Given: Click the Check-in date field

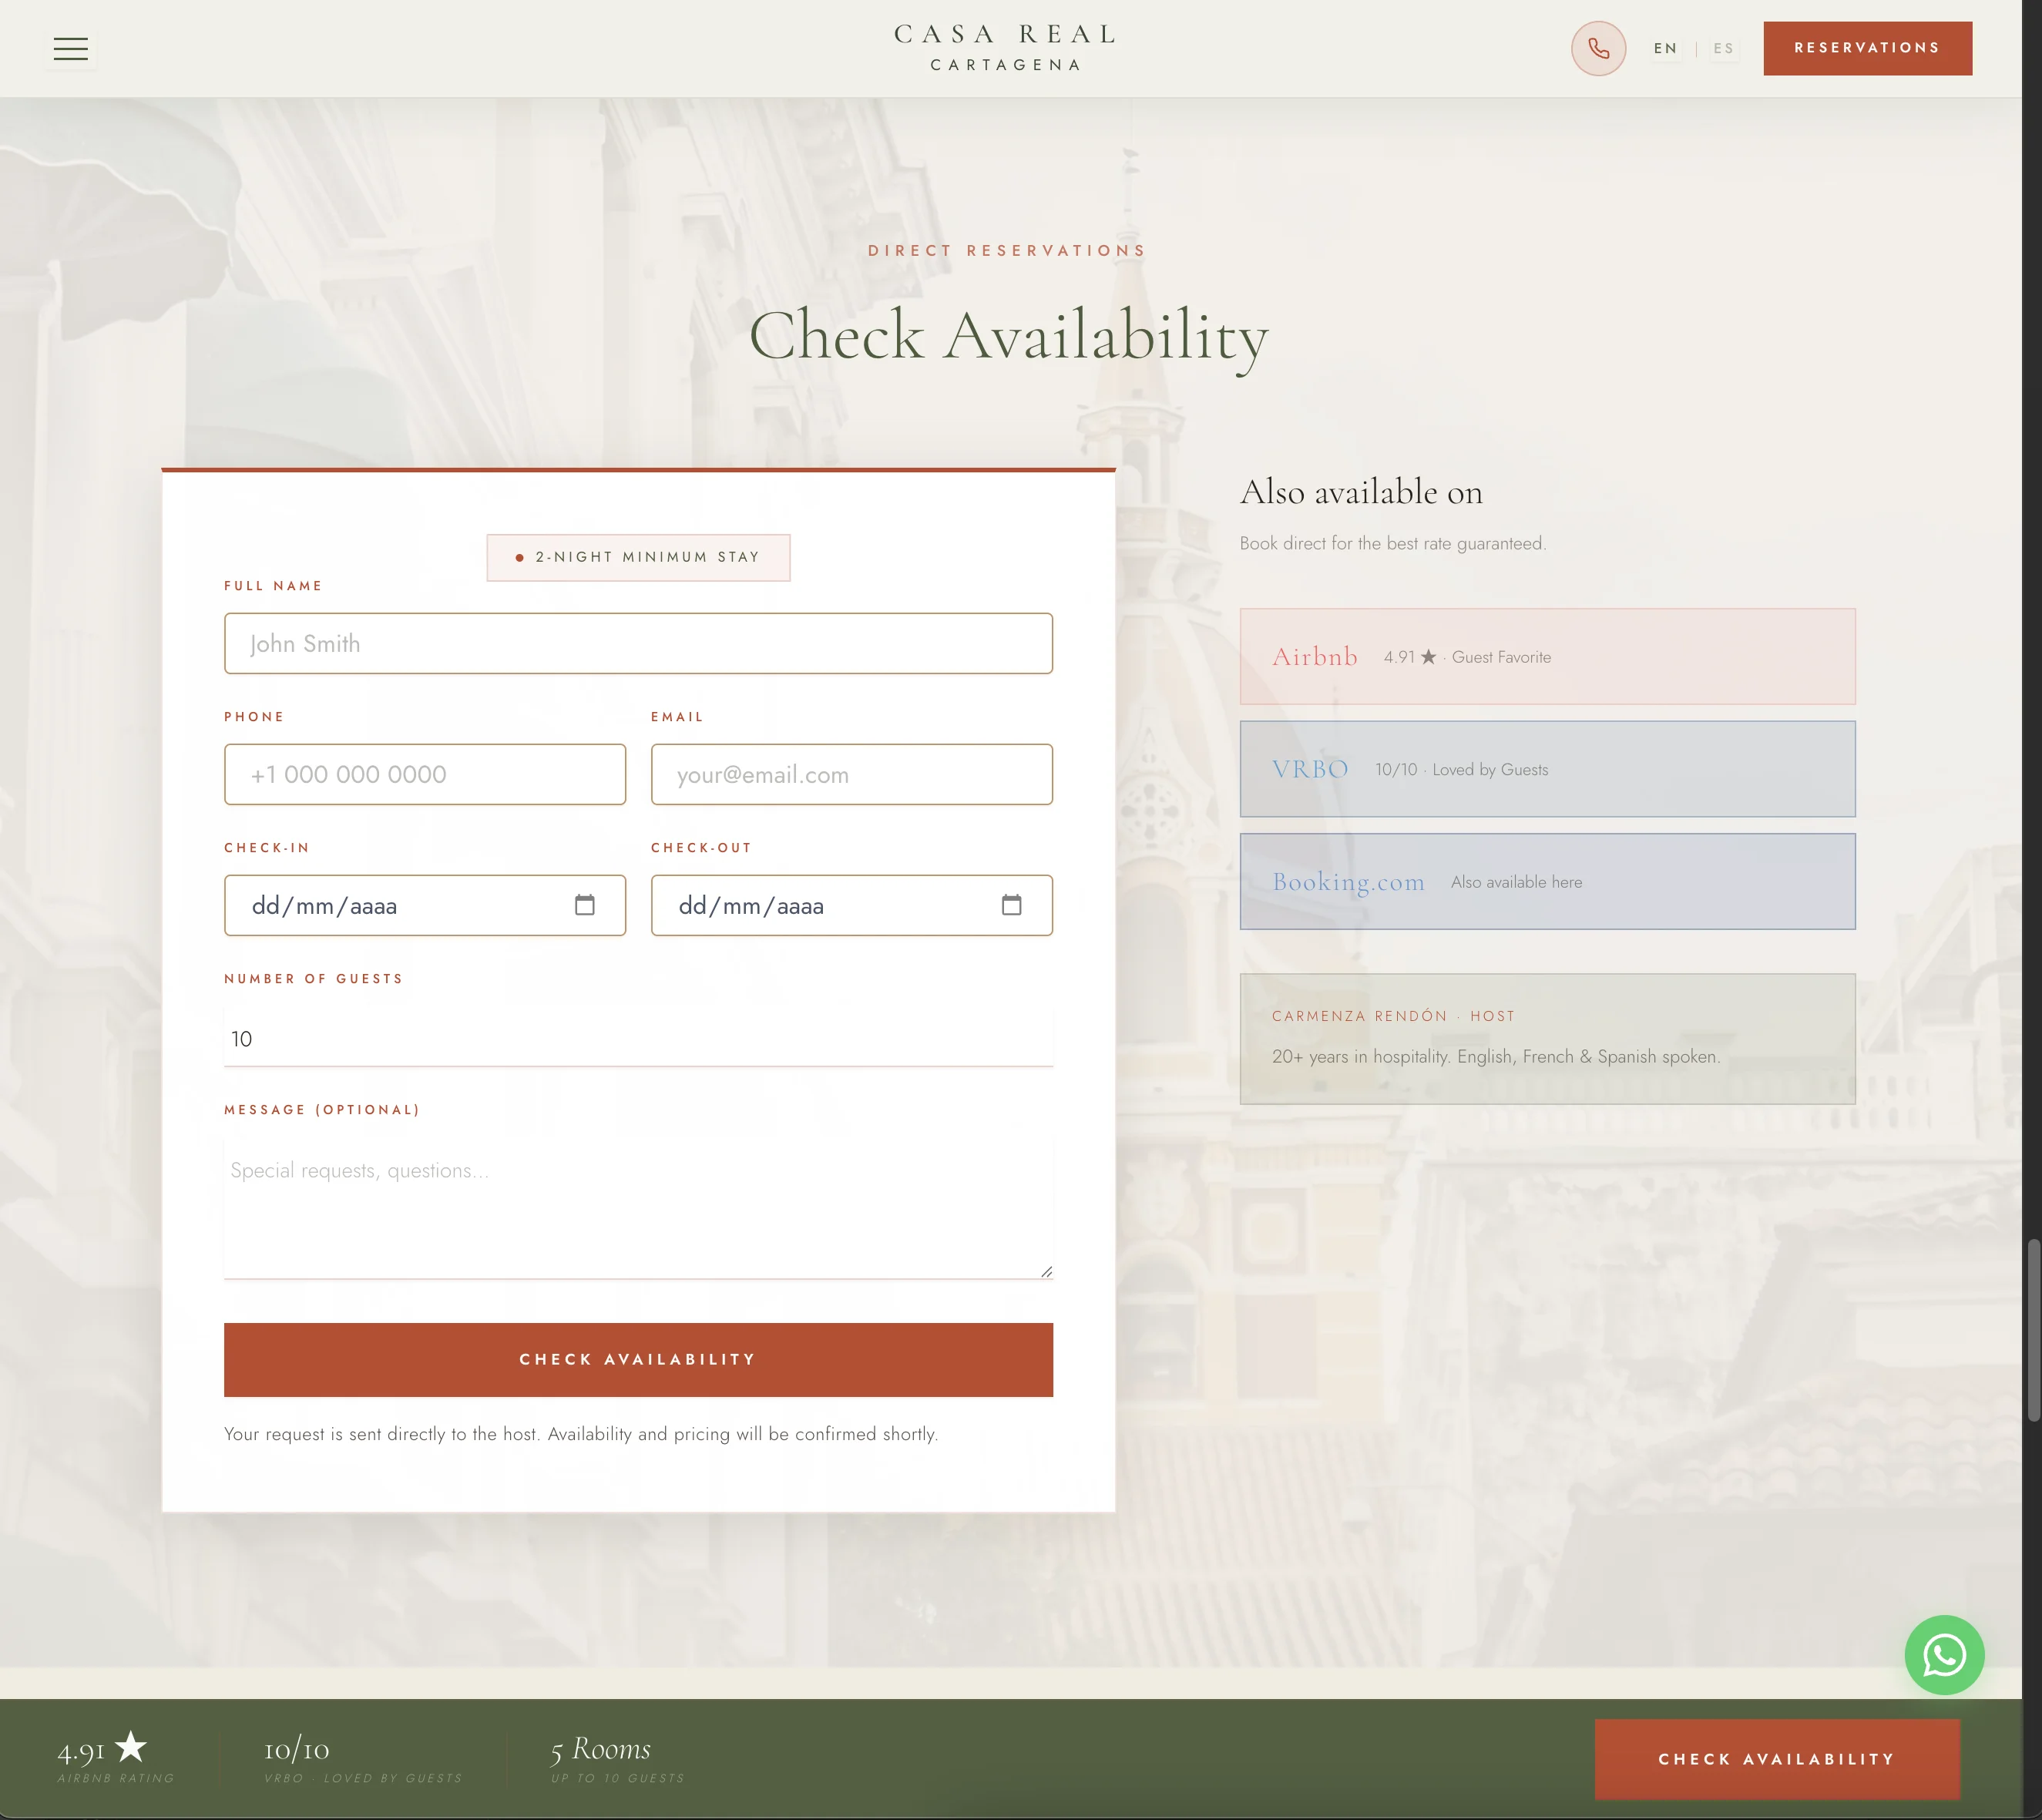Looking at the screenshot, I should 425,905.
